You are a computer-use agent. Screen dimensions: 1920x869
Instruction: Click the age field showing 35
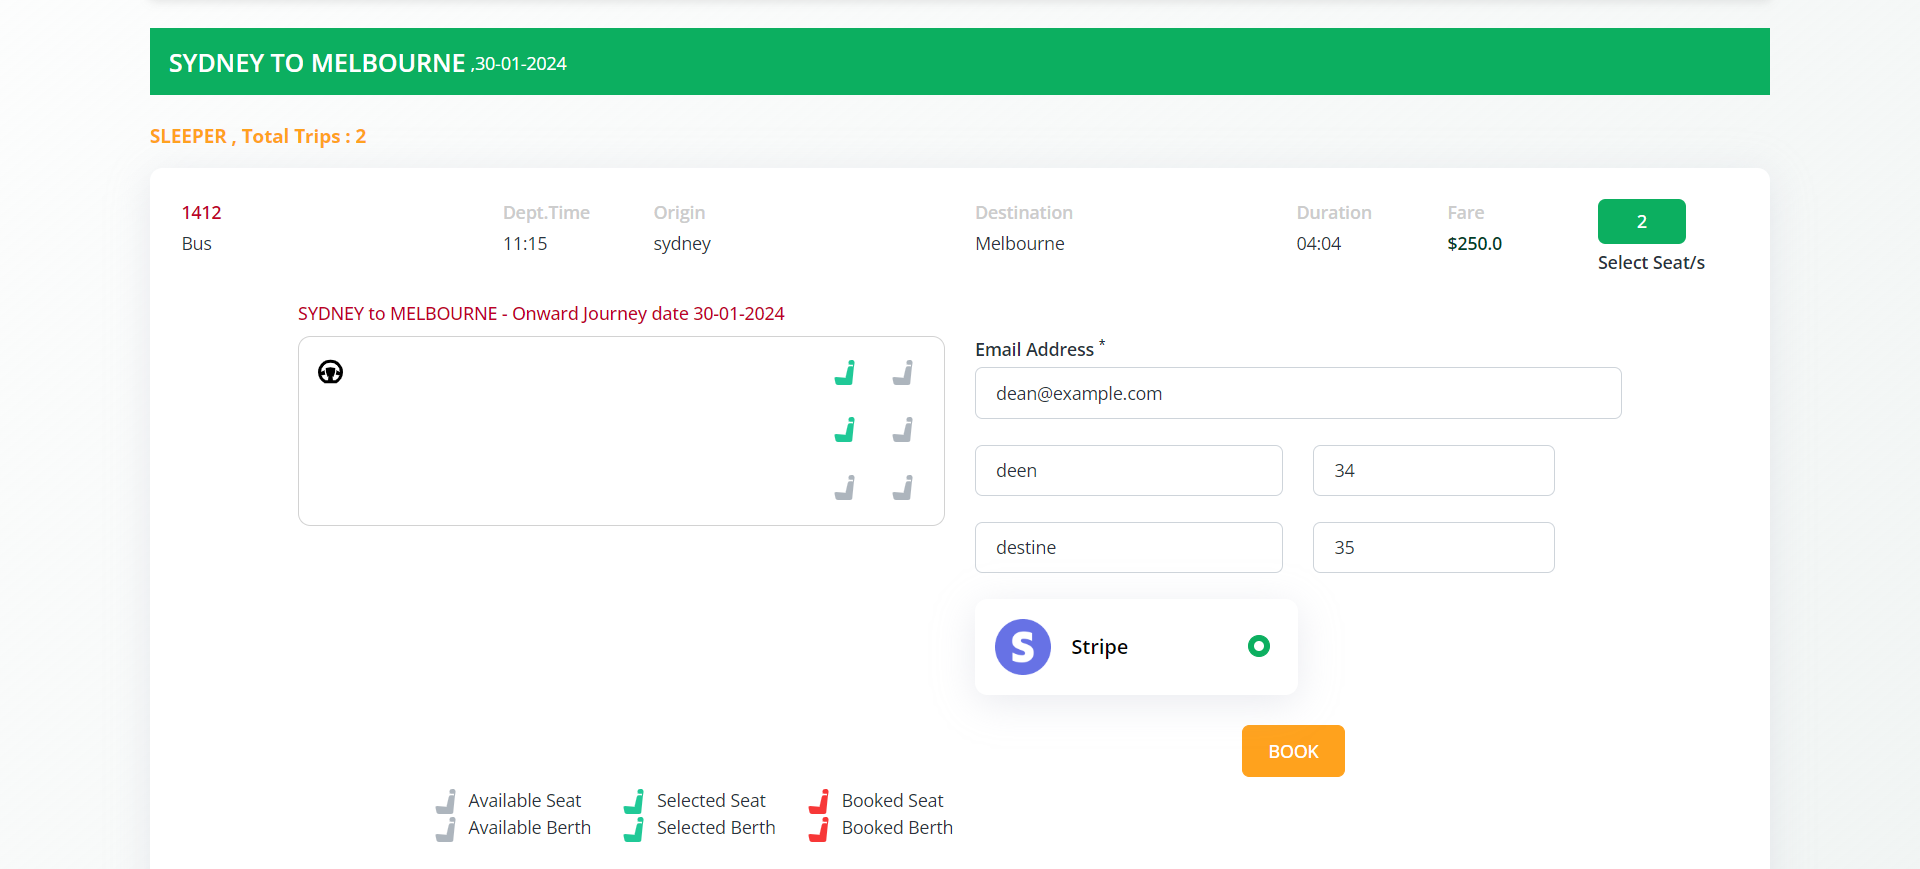[1432, 547]
